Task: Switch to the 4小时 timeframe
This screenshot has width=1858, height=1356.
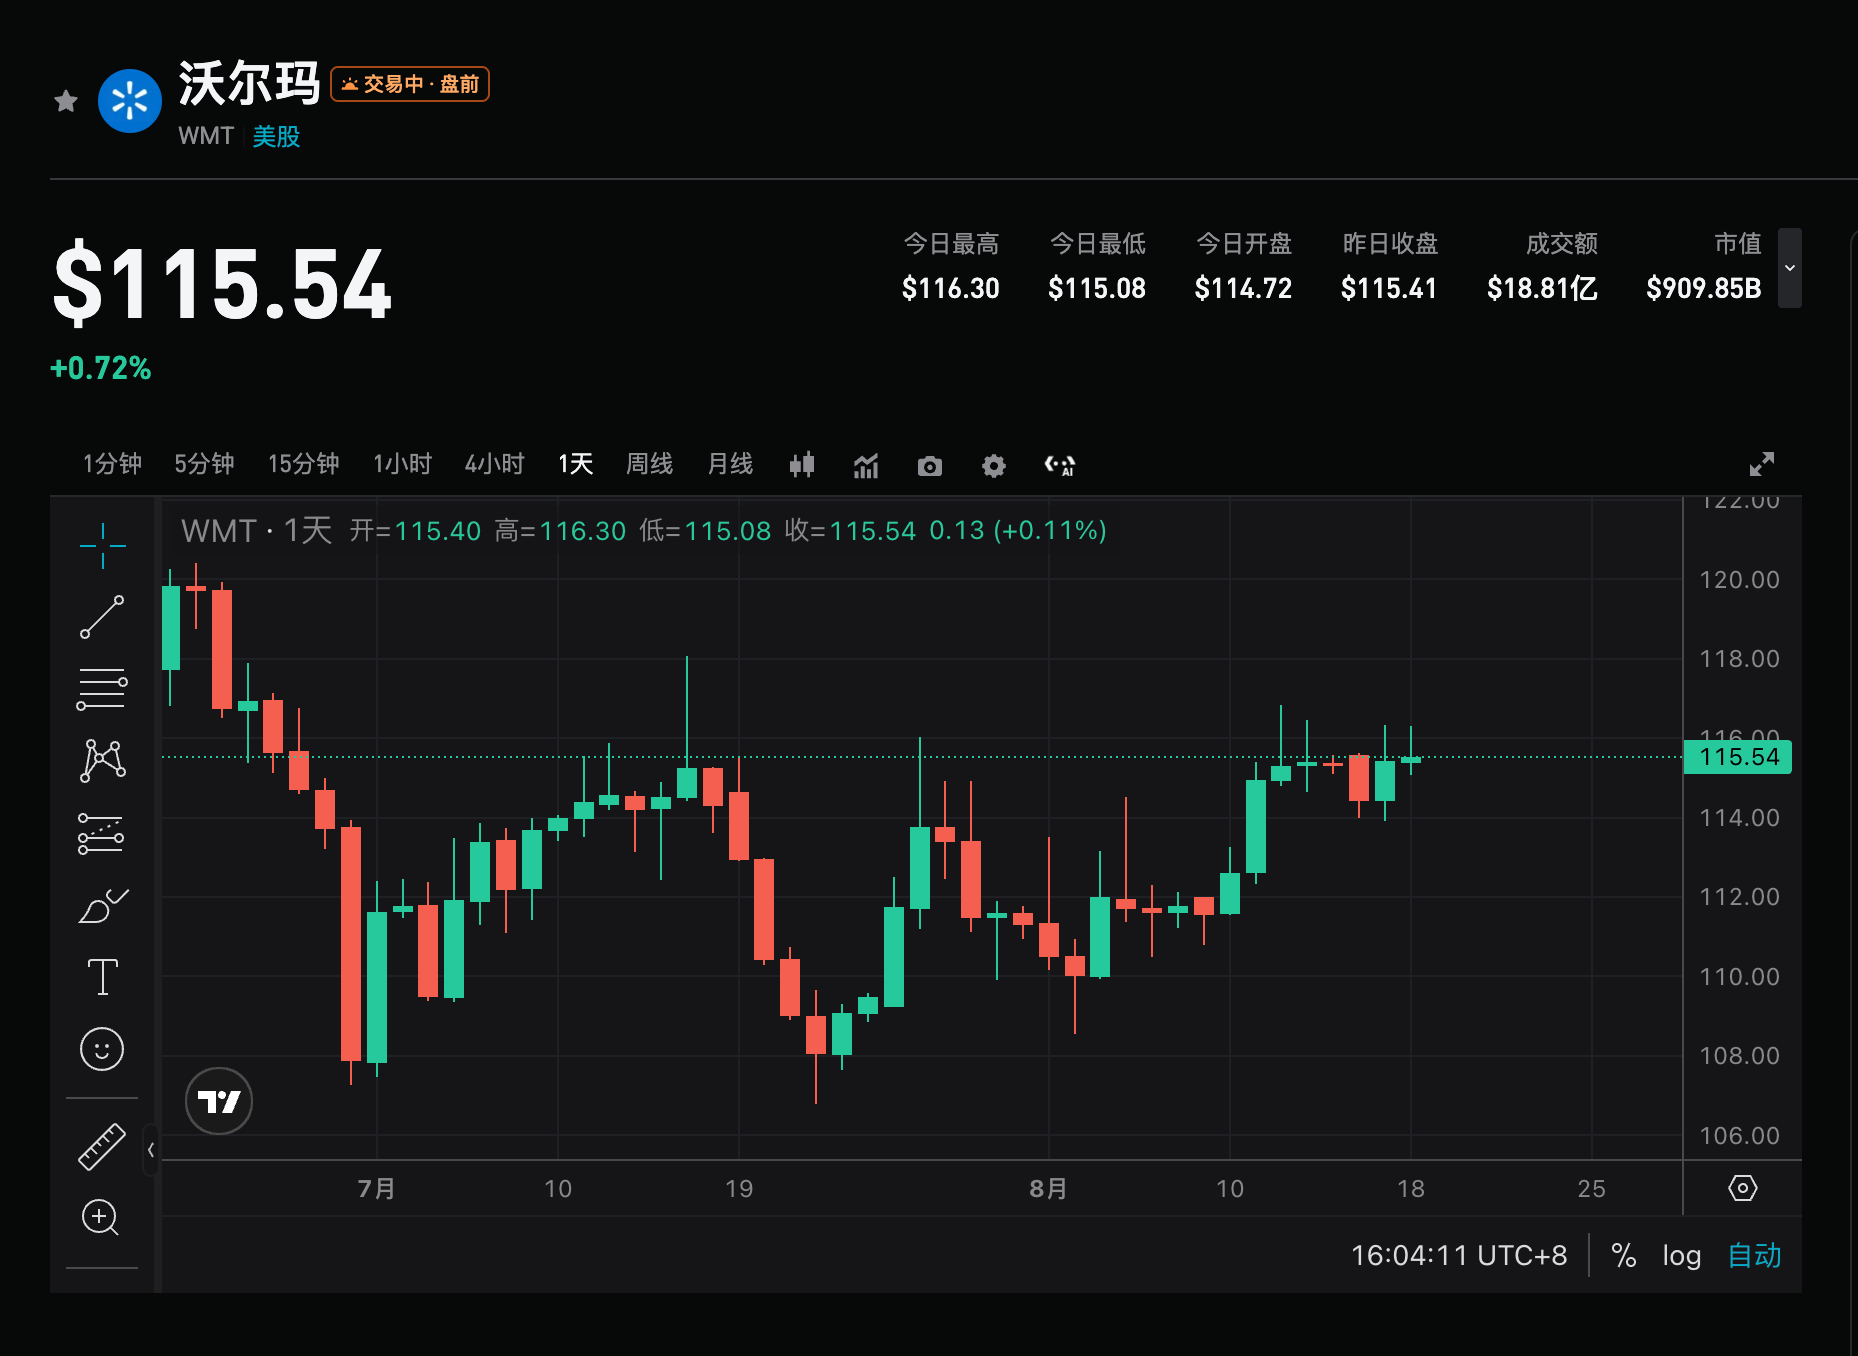Action: [x=494, y=464]
